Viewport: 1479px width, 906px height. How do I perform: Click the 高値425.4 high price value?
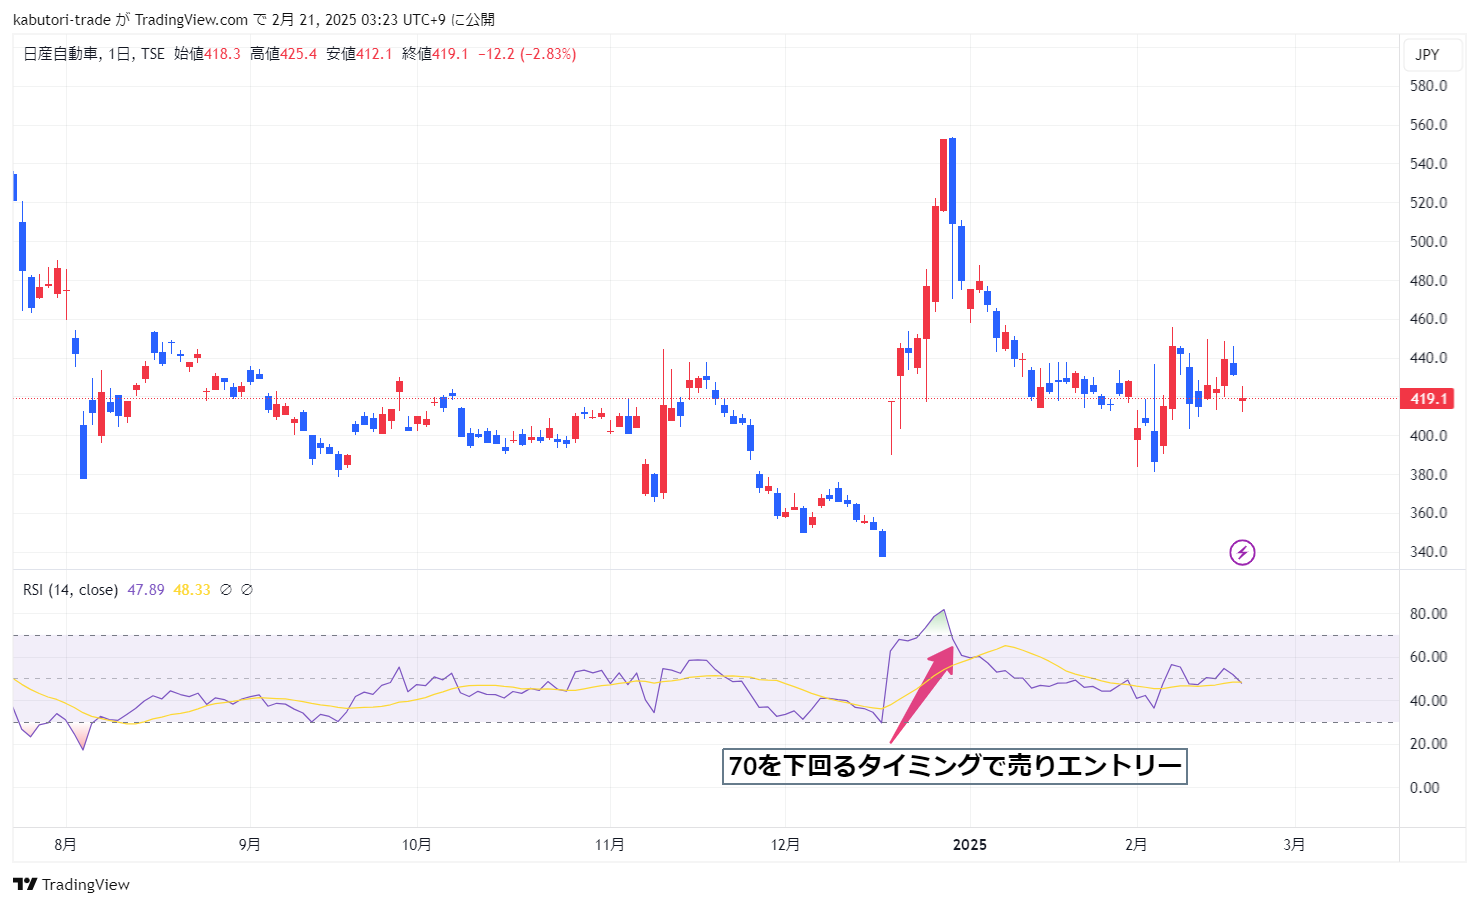[283, 54]
